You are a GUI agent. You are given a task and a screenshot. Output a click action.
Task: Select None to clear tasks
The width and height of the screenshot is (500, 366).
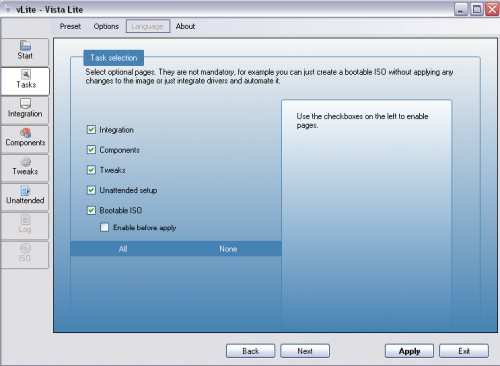[x=228, y=249]
